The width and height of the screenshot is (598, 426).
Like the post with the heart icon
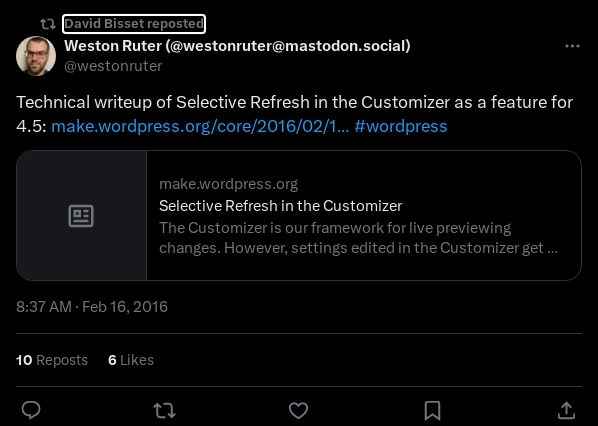(298, 411)
